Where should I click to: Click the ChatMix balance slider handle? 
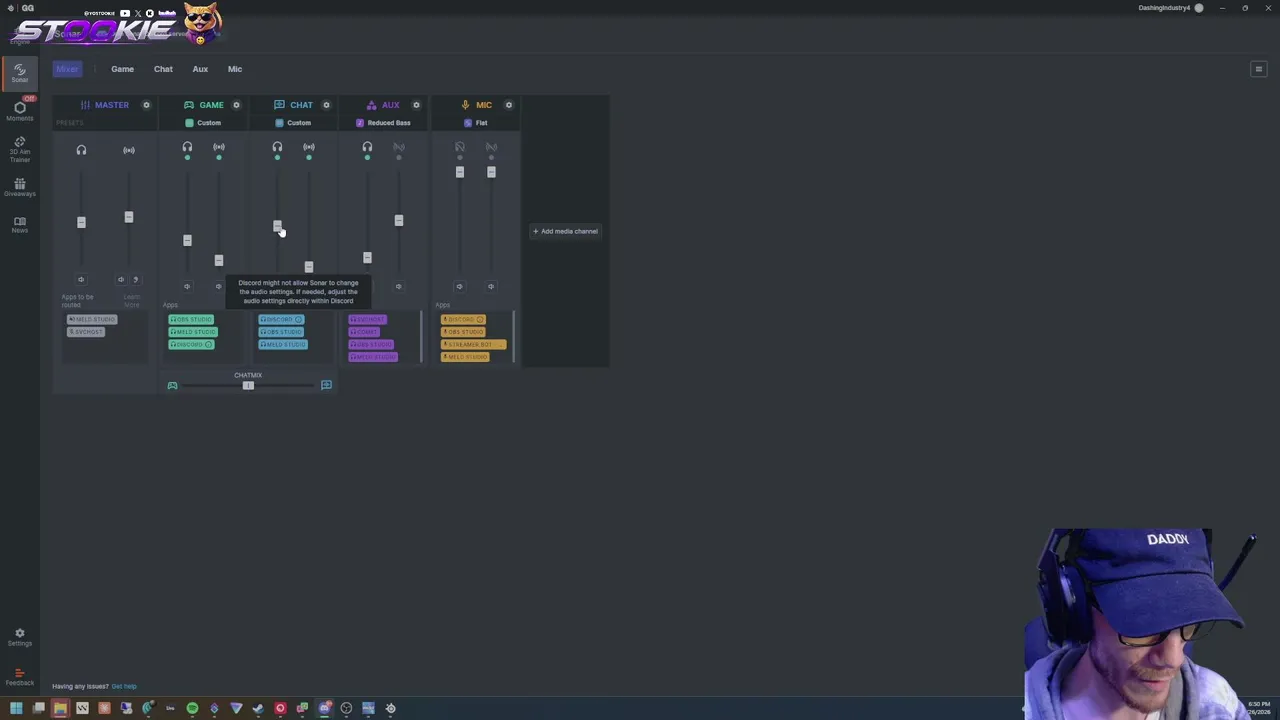(x=248, y=385)
